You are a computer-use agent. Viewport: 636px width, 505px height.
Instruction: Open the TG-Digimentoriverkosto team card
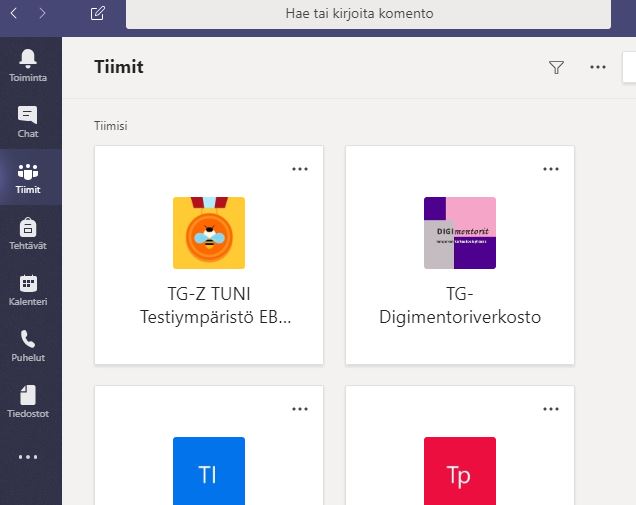coord(459,255)
